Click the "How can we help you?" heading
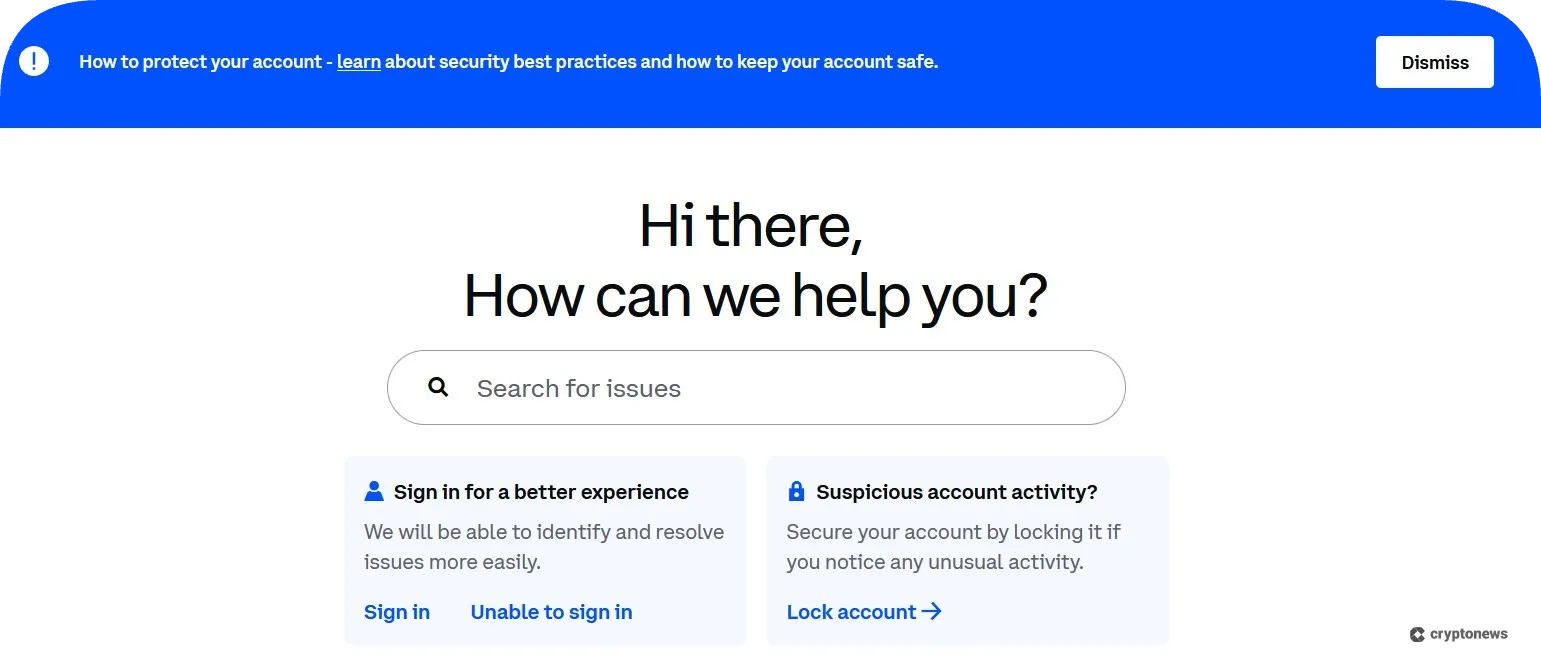 pos(756,295)
